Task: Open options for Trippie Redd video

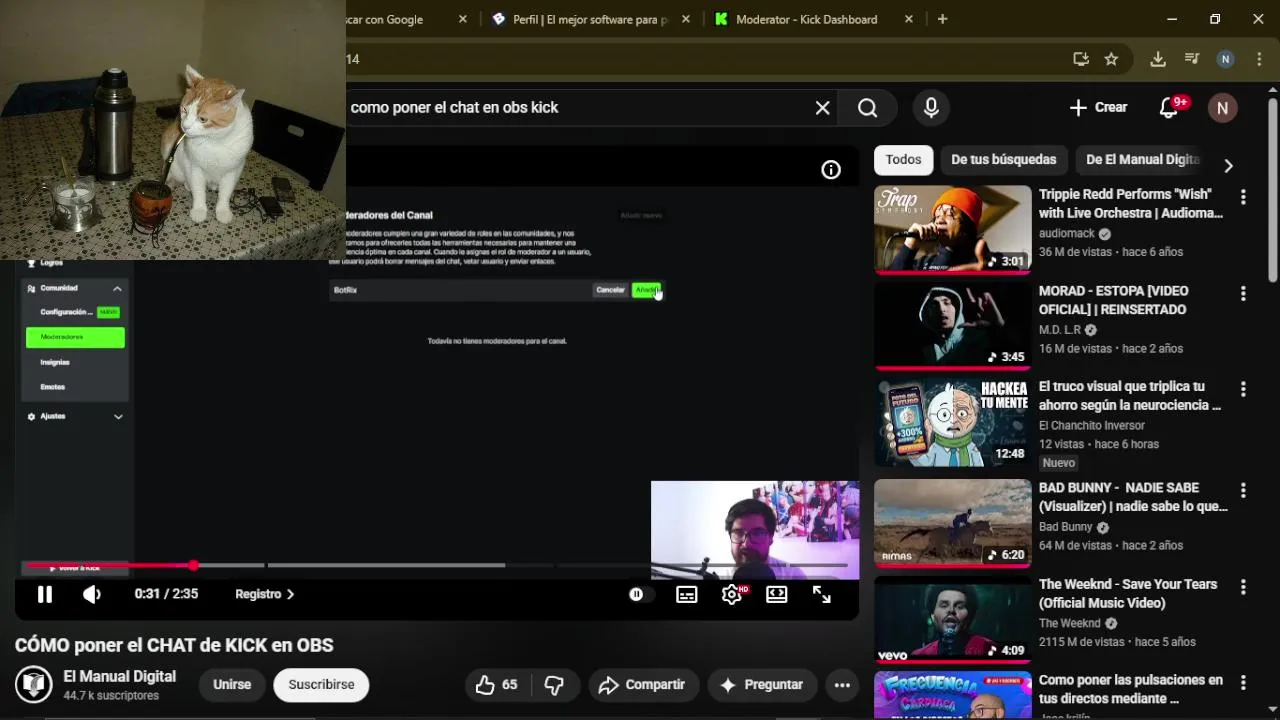Action: [x=1243, y=198]
